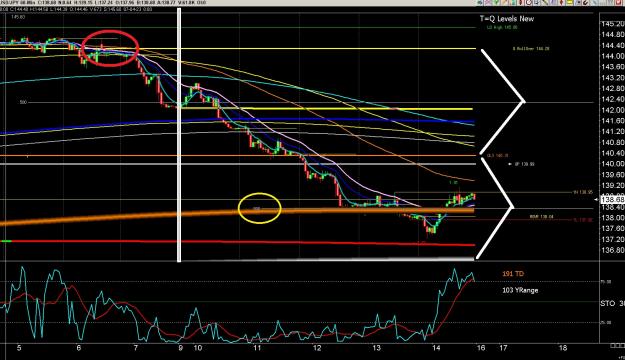Click the 103 YRange indicator text
Image resolution: width=625 pixels, height=360 pixels.
pyautogui.click(x=520, y=290)
